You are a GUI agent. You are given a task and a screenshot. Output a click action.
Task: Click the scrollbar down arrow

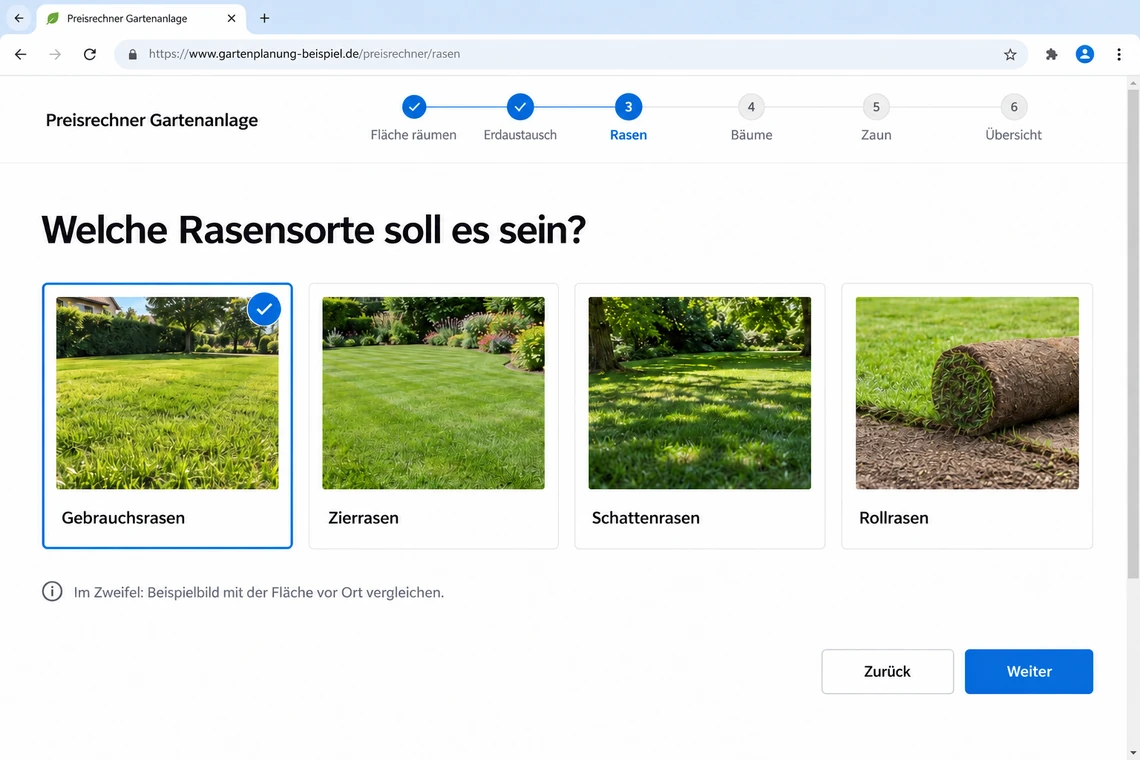click(1133, 753)
